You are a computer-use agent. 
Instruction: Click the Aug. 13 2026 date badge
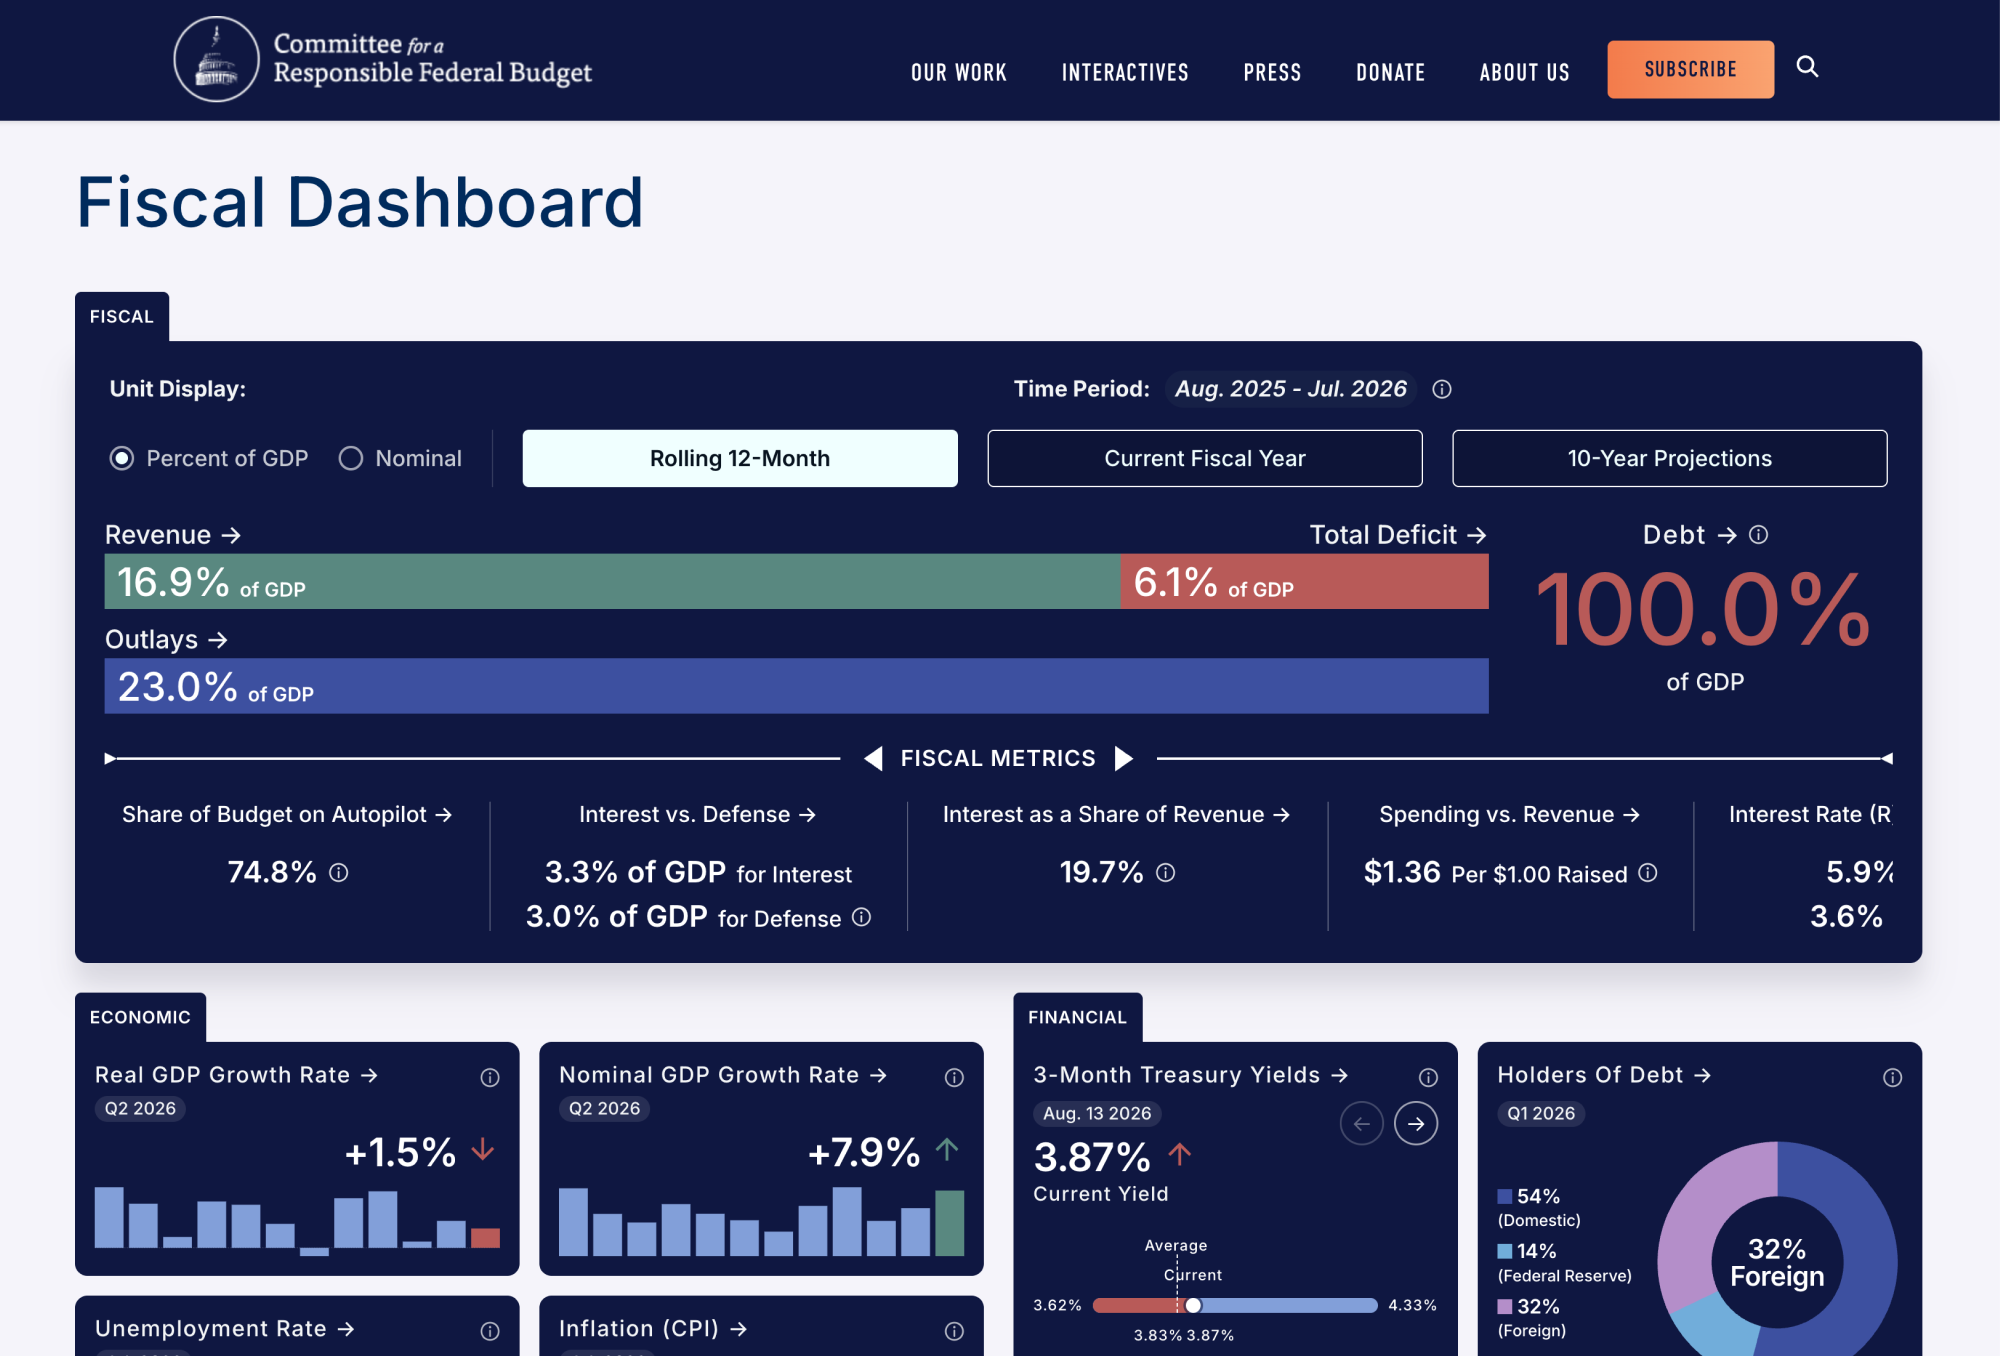(1097, 1114)
